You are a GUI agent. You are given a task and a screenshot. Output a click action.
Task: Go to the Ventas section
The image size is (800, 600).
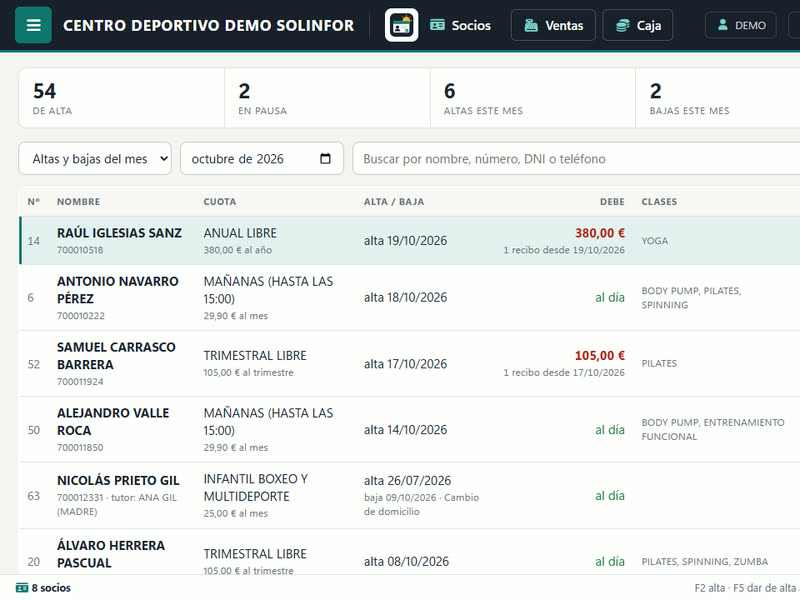click(553, 25)
